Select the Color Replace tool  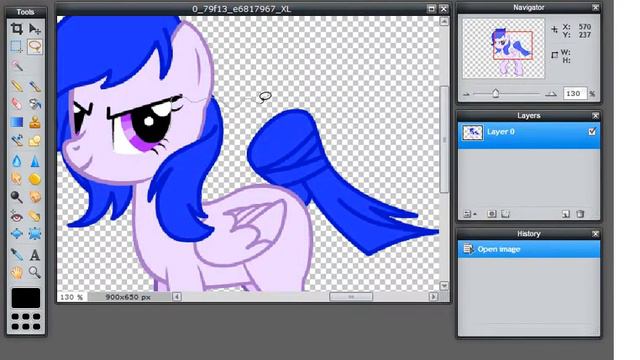click(17, 140)
